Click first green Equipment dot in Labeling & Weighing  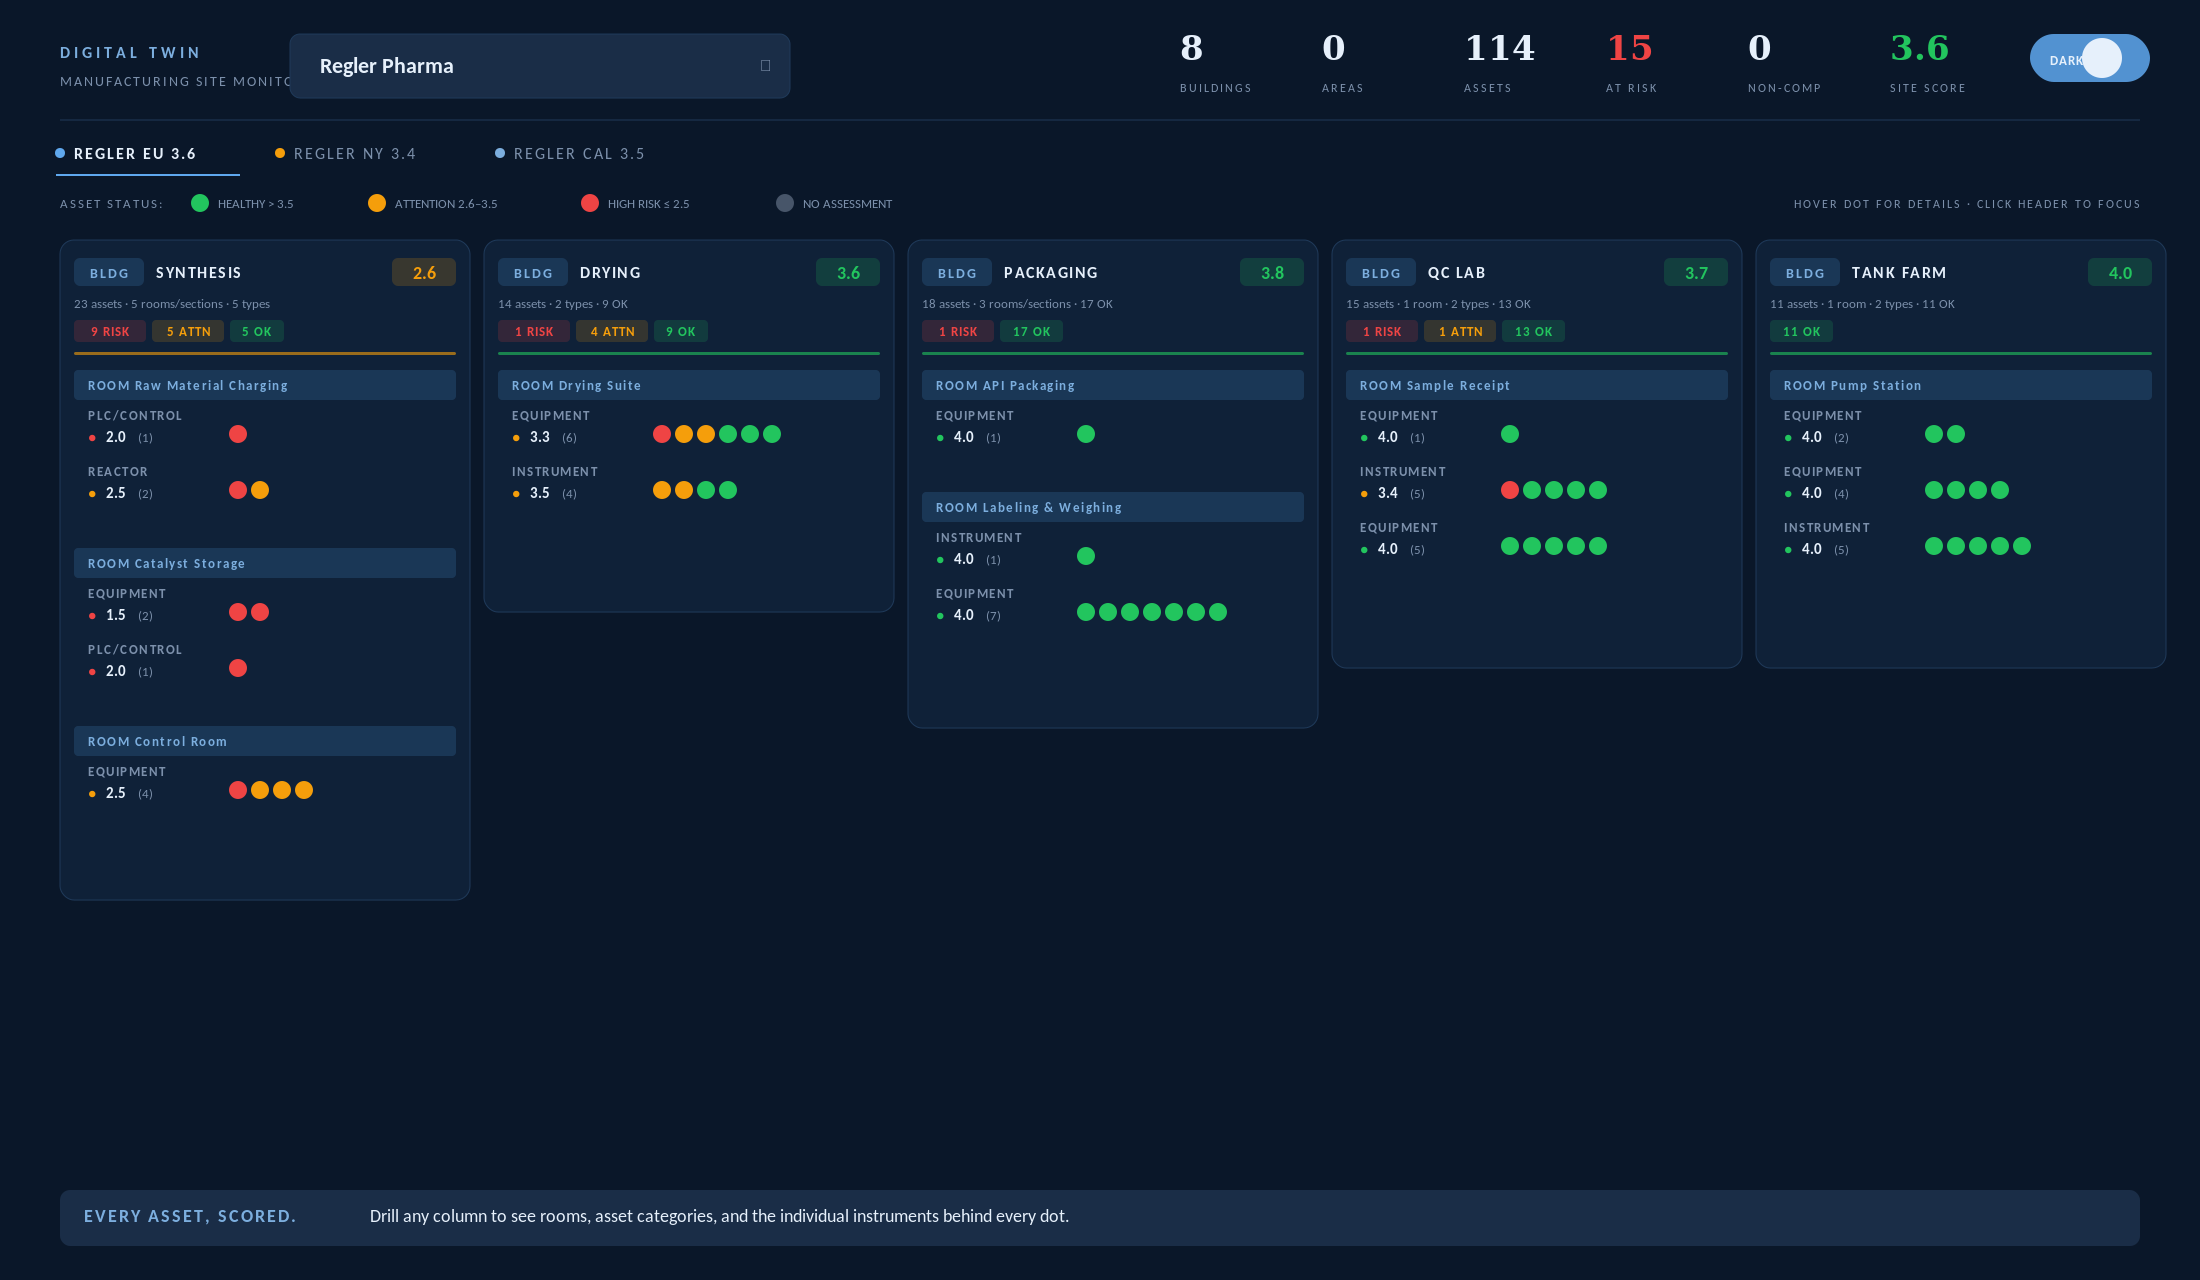coord(1086,612)
